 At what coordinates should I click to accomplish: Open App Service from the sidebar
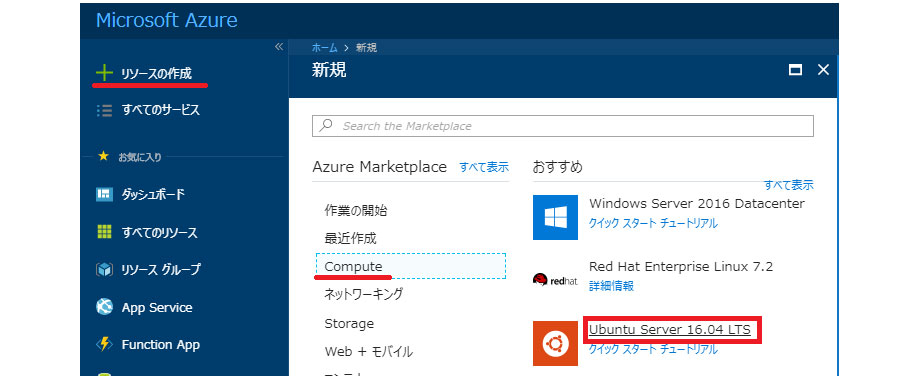tap(157, 307)
